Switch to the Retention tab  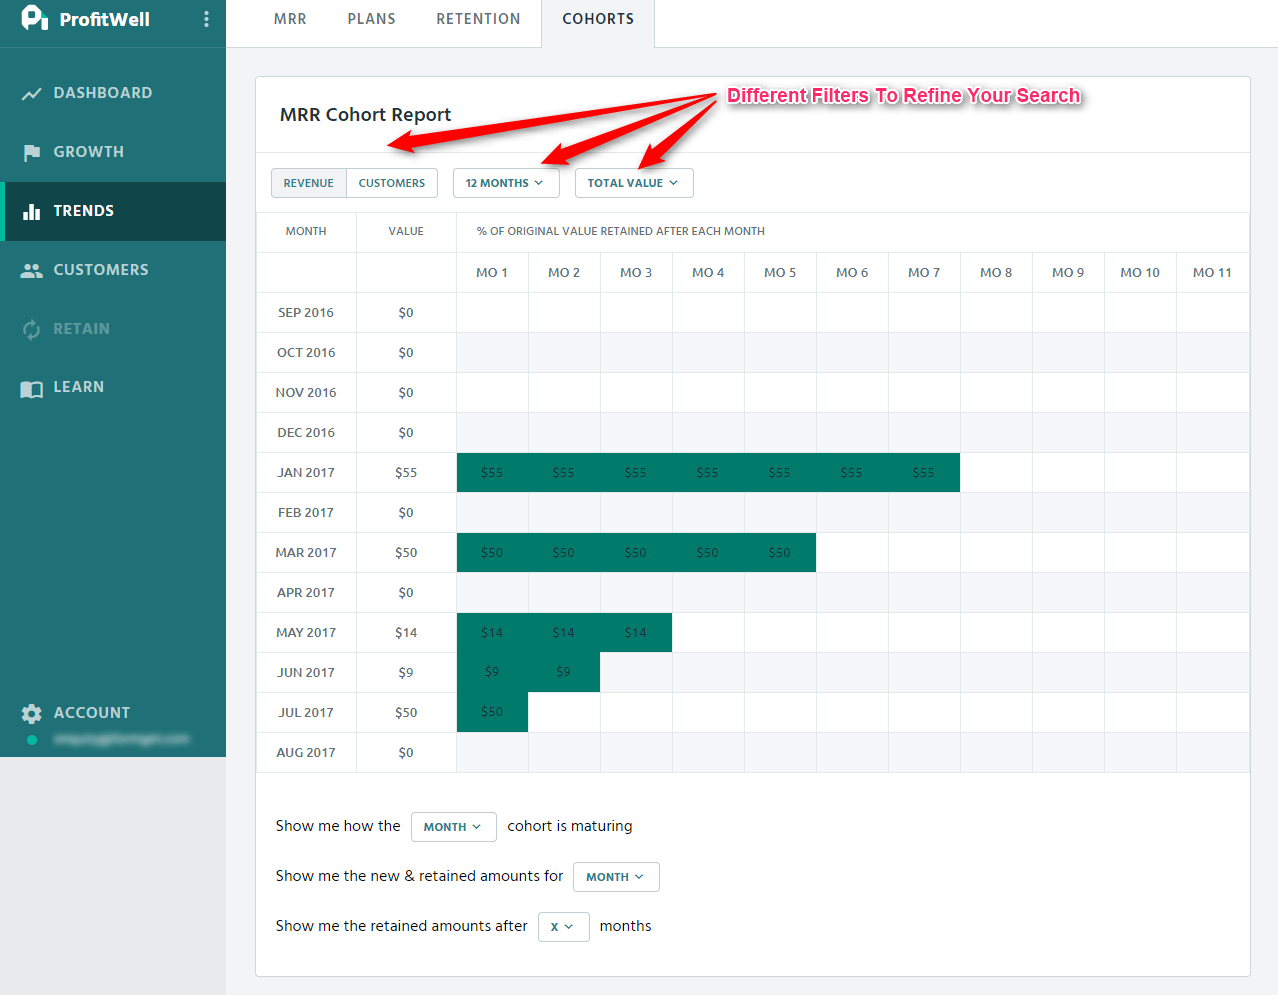478,19
